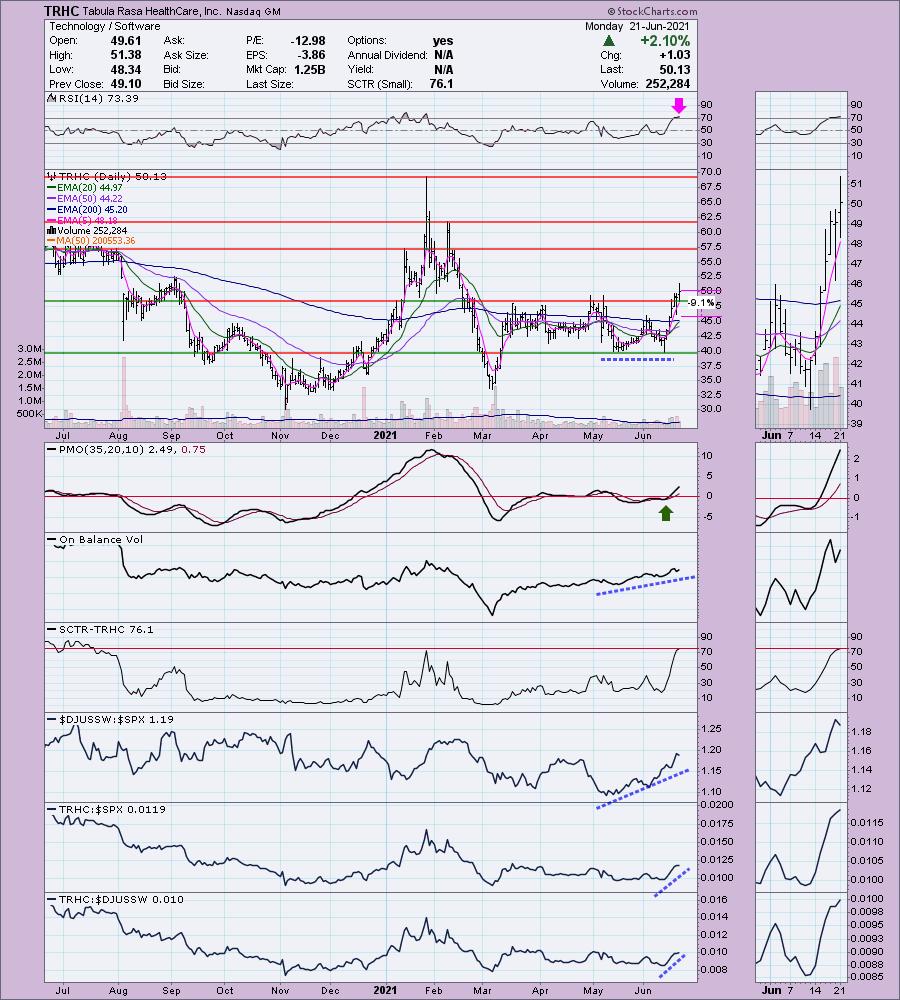Click the EPS value -3.86

point(311,55)
